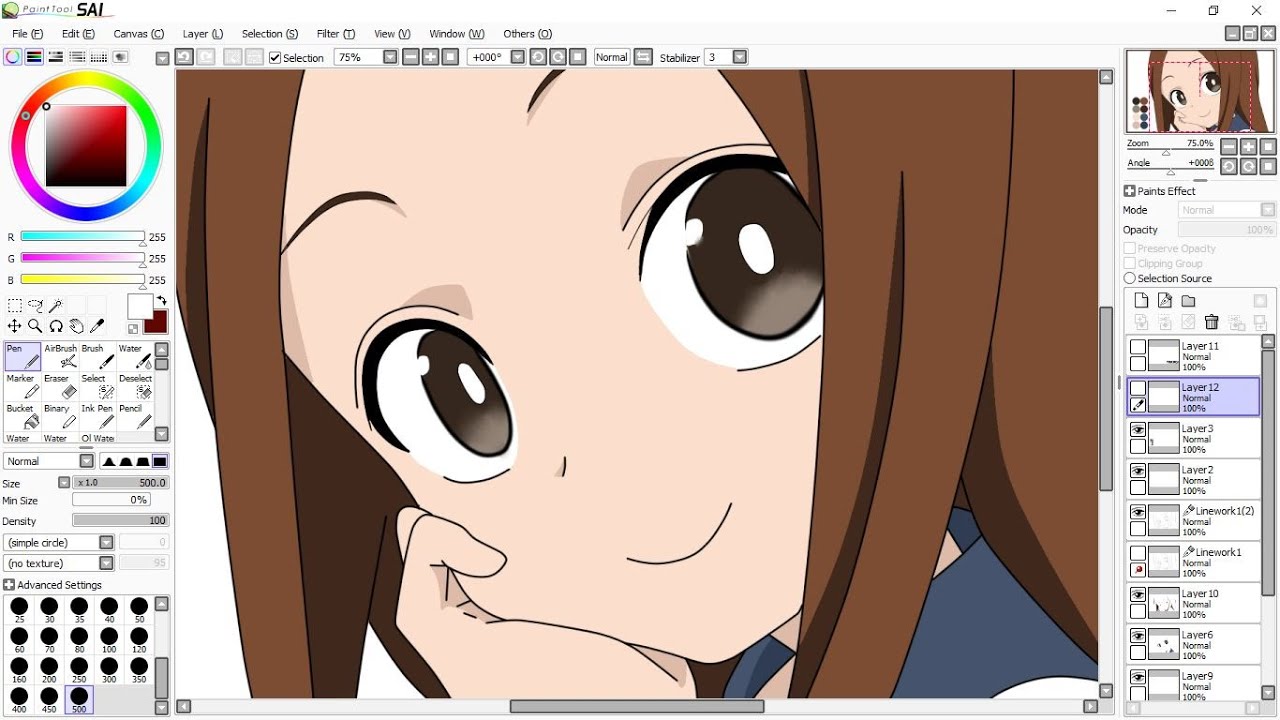Open the File menu
1280x720 pixels.
(x=27, y=34)
